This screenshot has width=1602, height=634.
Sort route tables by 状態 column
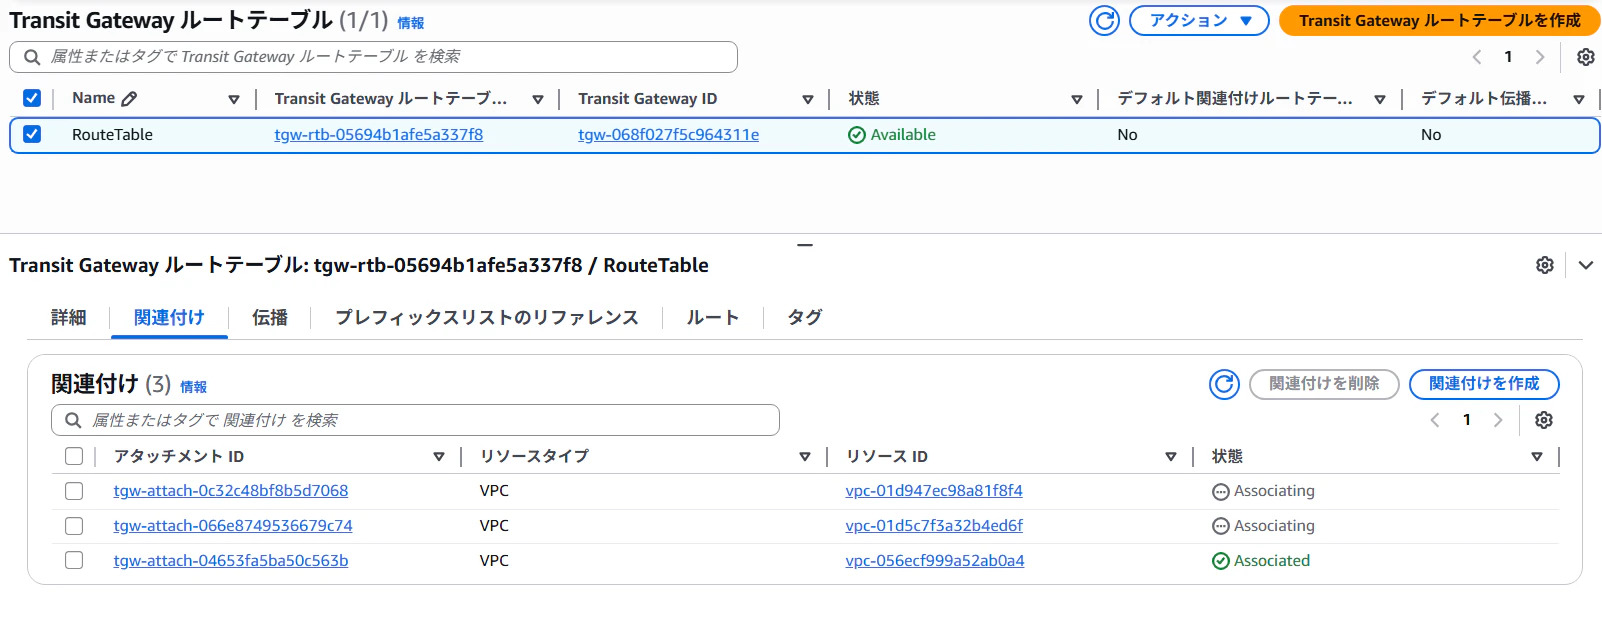1077,99
